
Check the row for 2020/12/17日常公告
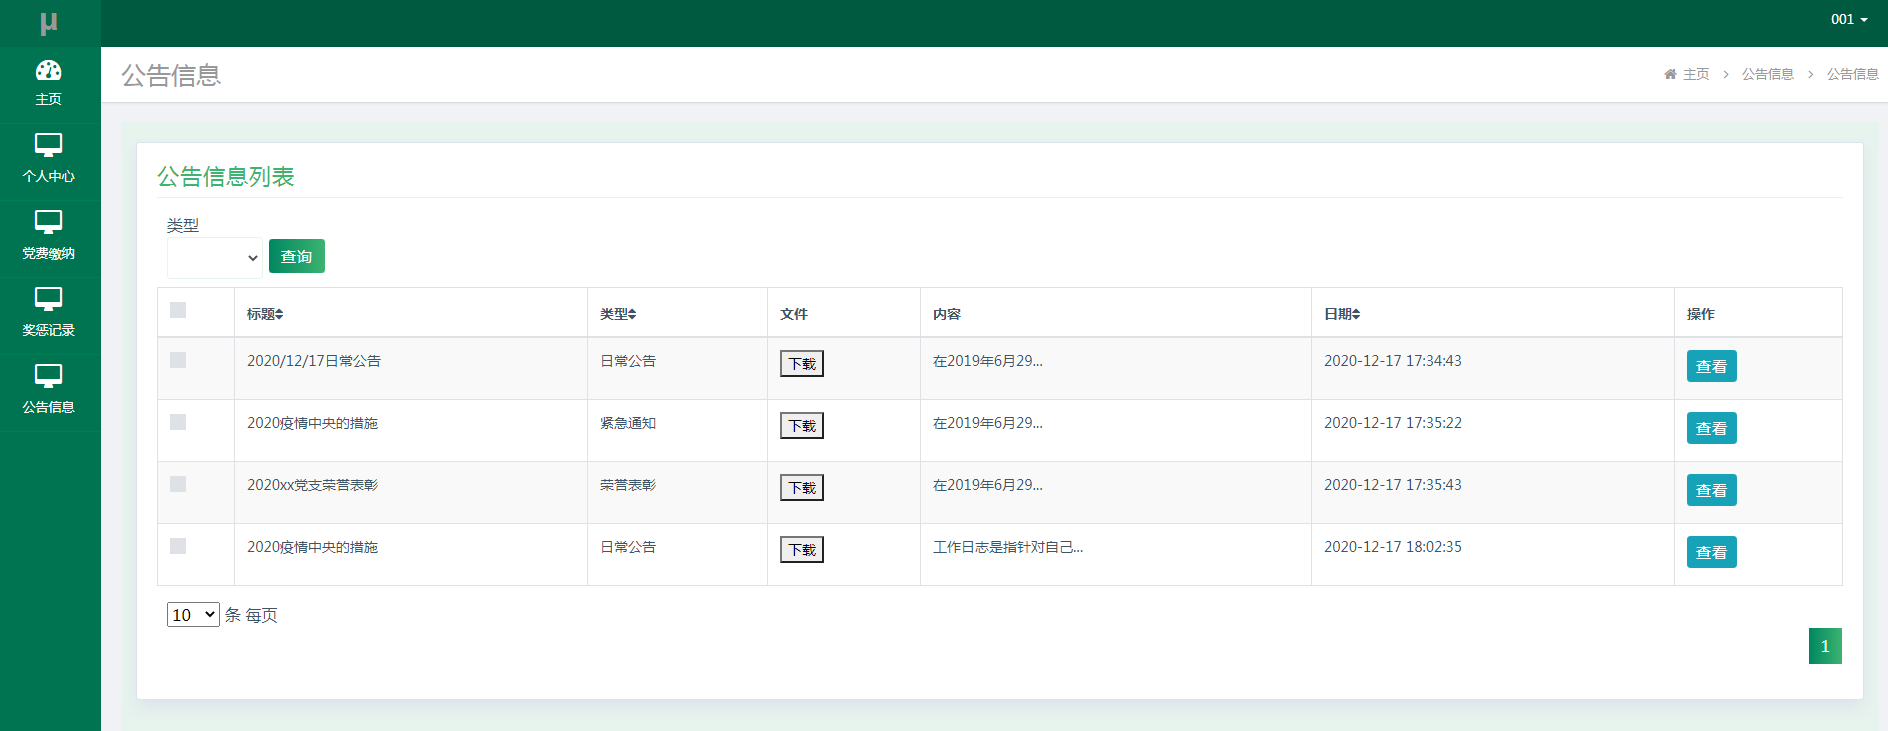(x=178, y=360)
